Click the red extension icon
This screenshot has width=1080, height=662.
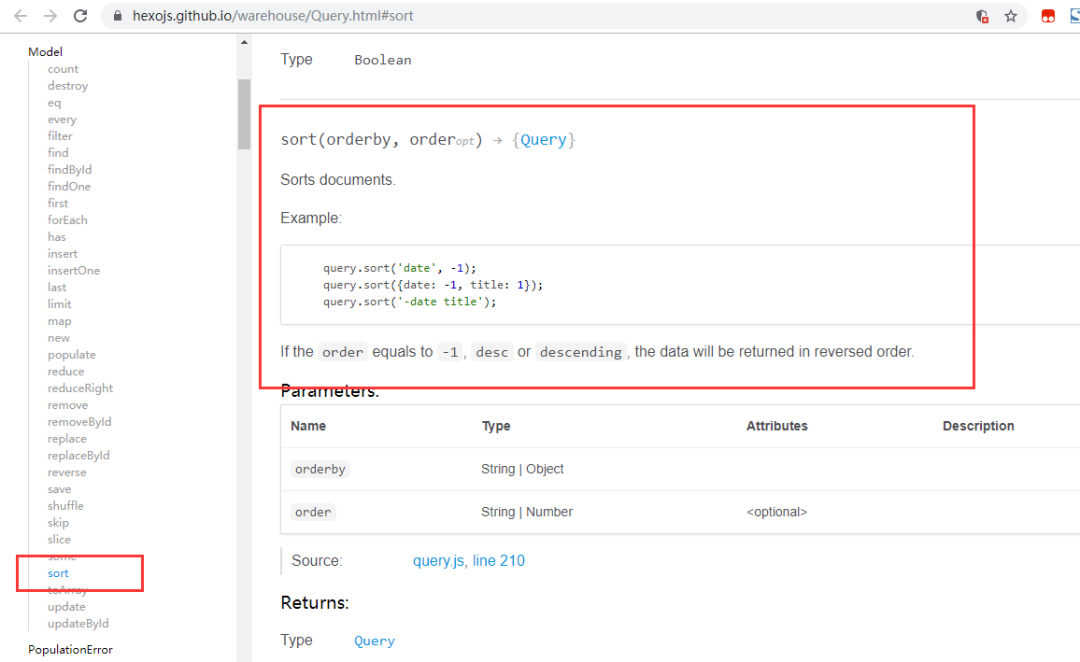point(1048,16)
